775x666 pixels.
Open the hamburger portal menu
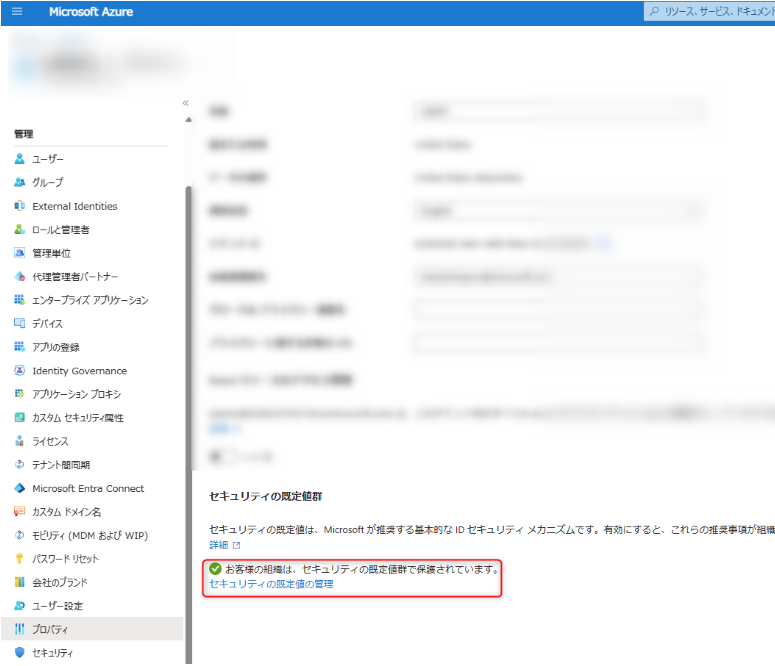[17, 12]
